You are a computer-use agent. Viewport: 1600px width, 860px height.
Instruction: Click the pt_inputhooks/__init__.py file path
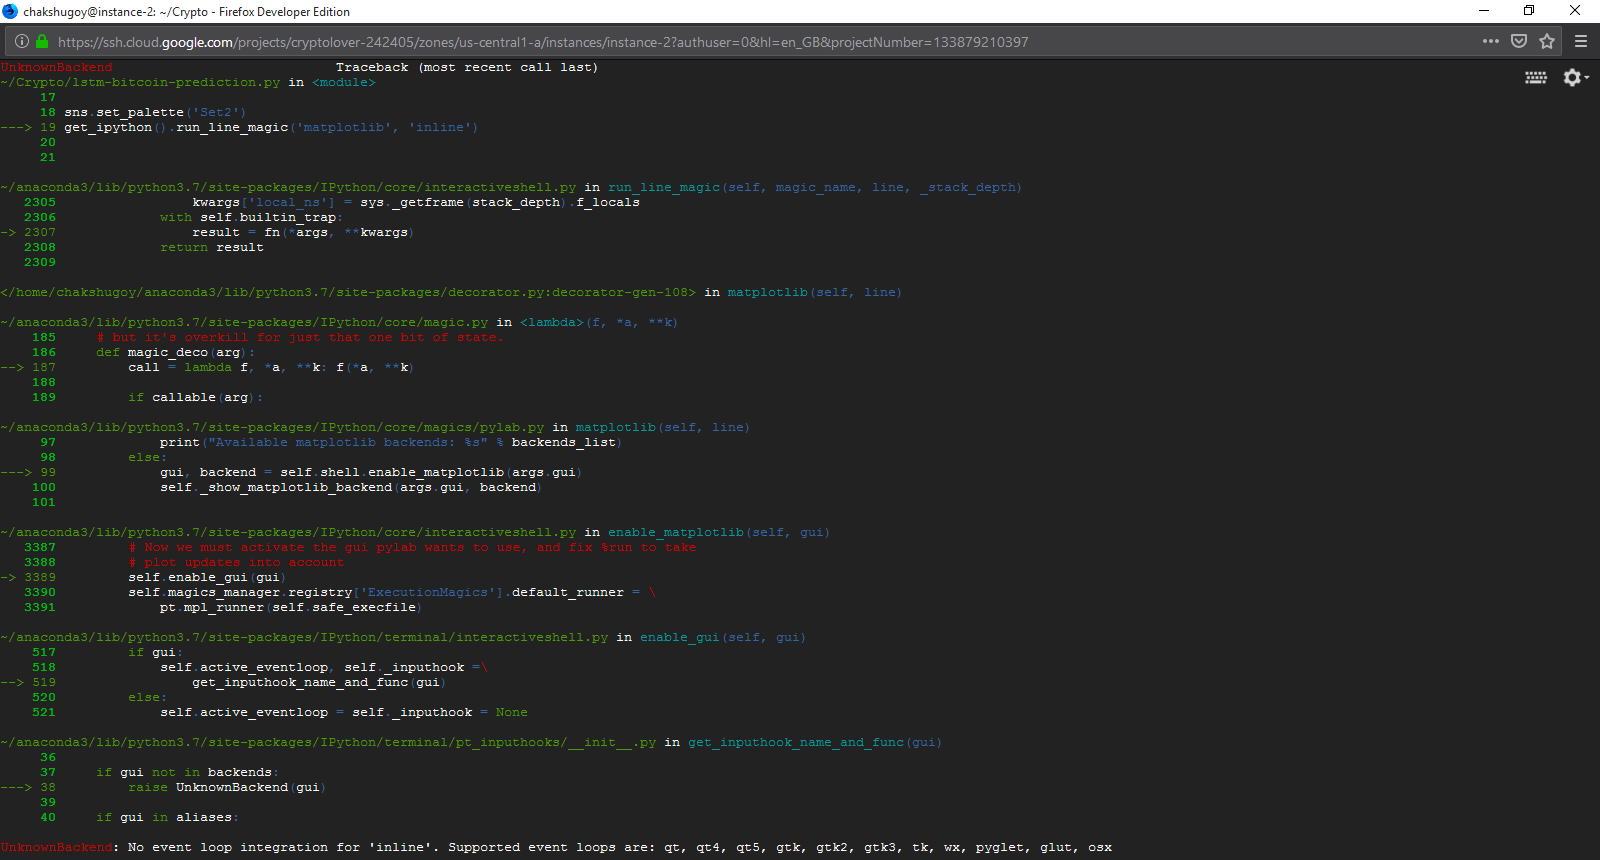(x=328, y=742)
